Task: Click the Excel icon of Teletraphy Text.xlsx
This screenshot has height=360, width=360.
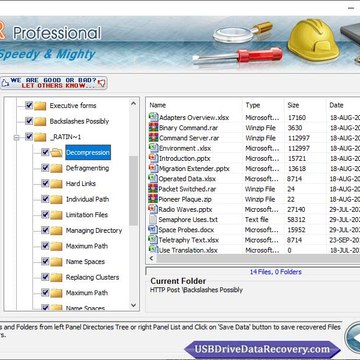Action: click(153, 240)
